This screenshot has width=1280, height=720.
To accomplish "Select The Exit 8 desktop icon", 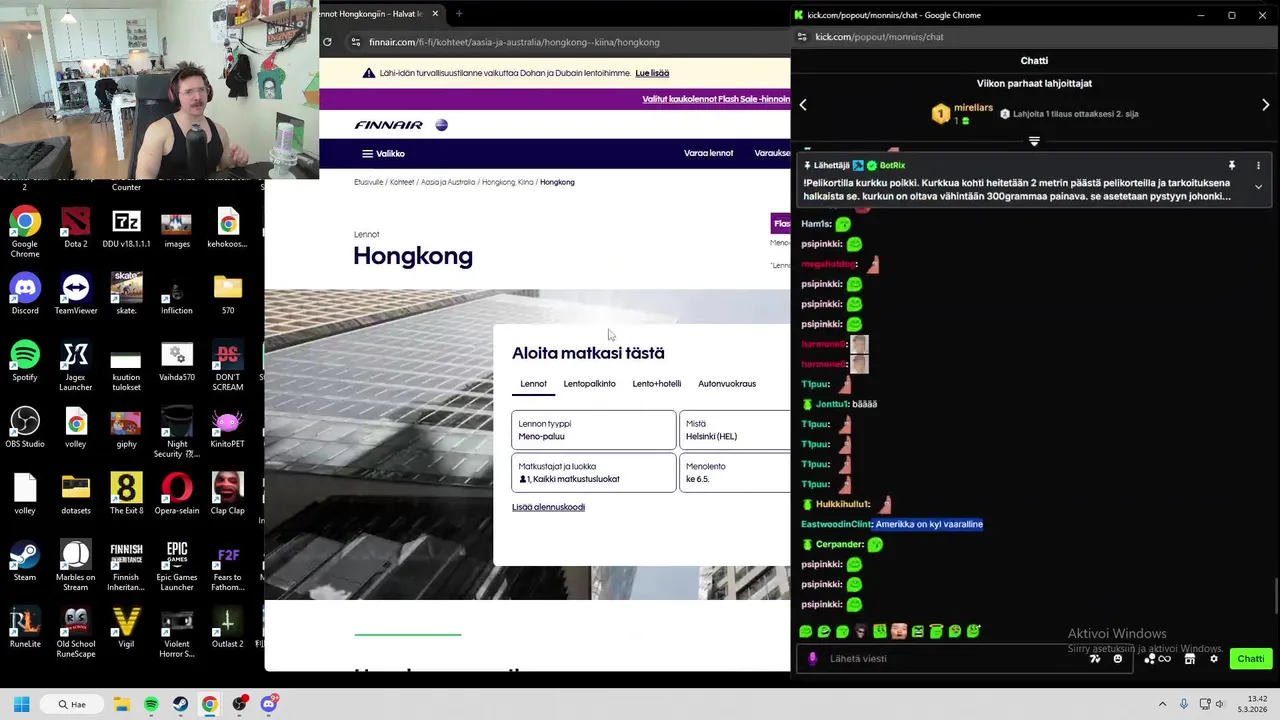I will pyautogui.click(x=126, y=495).
